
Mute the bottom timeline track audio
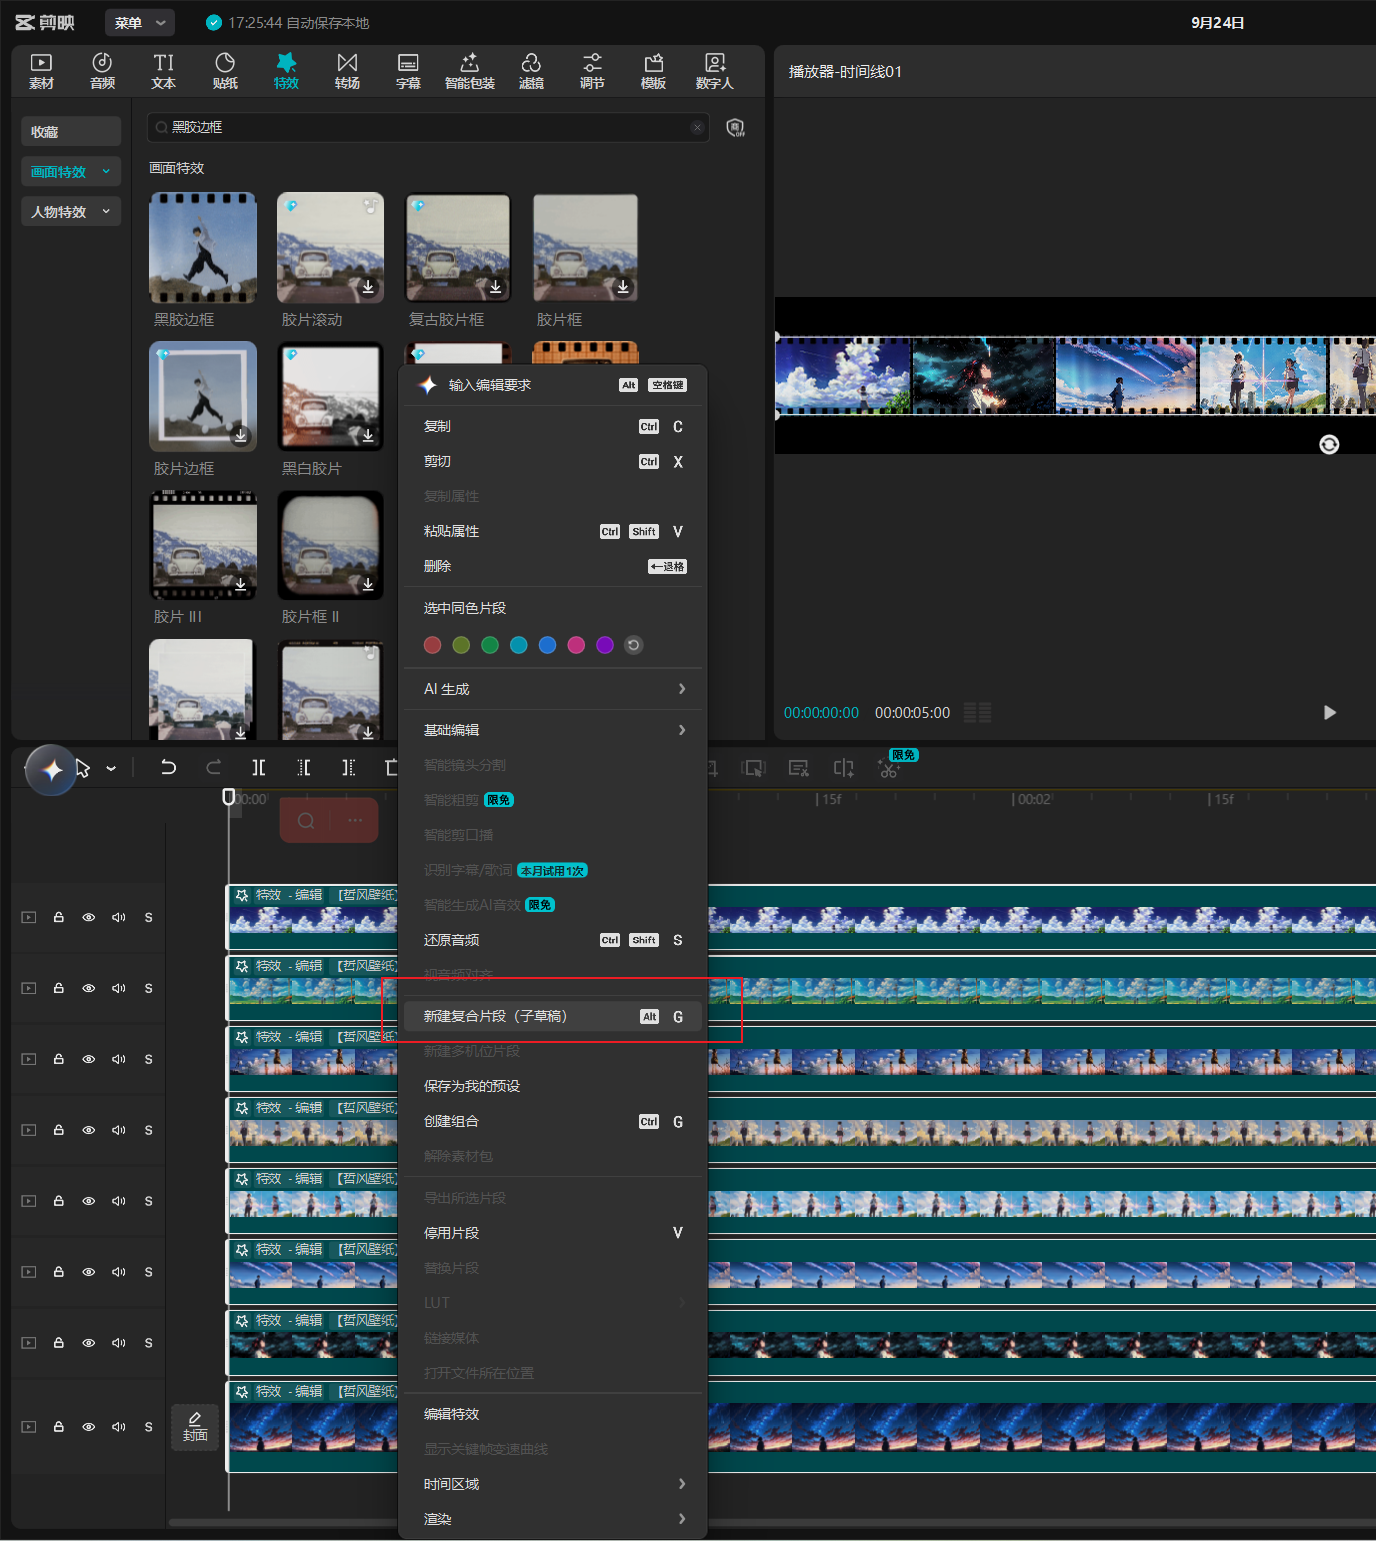pos(119,1427)
